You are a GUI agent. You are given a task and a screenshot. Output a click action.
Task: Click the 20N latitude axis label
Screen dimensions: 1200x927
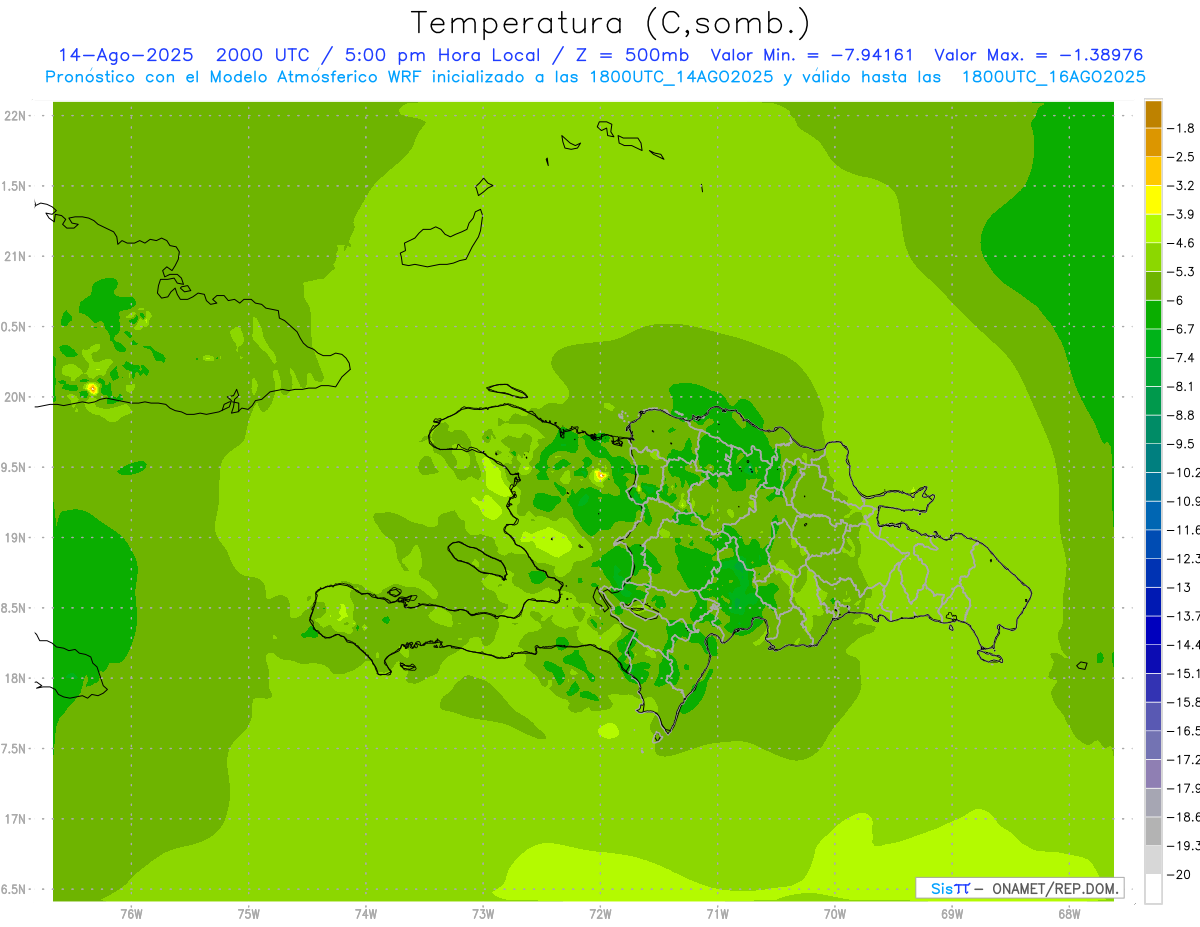coord(16,397)
